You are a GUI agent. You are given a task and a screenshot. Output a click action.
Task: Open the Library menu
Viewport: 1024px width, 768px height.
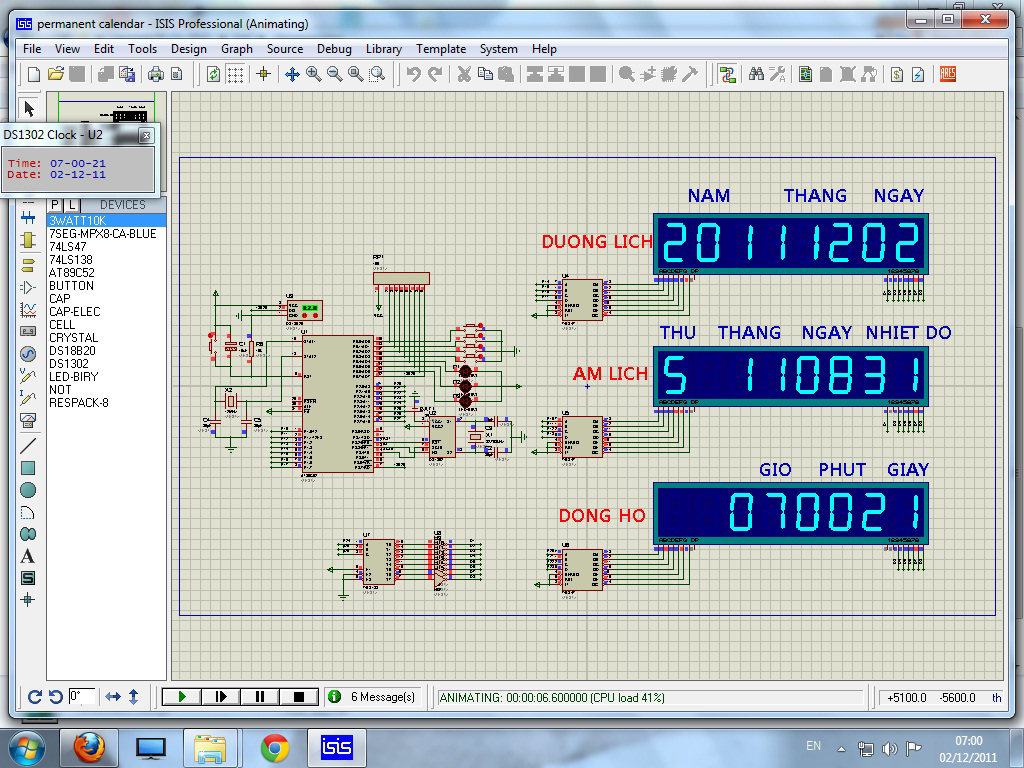(x=383, y=48)
